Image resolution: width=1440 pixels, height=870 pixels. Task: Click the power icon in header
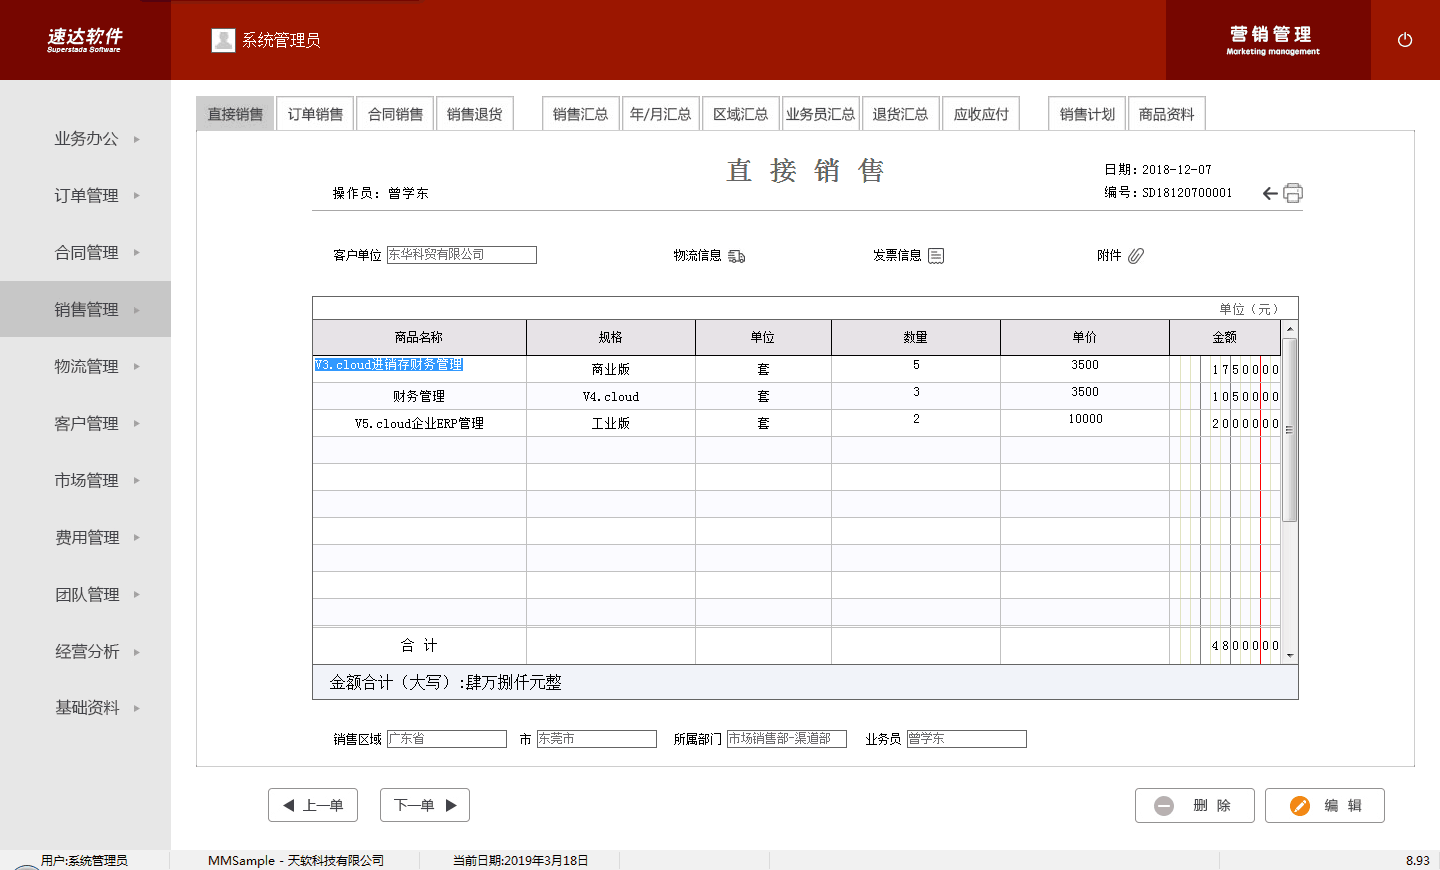[x=1404, y=40]
